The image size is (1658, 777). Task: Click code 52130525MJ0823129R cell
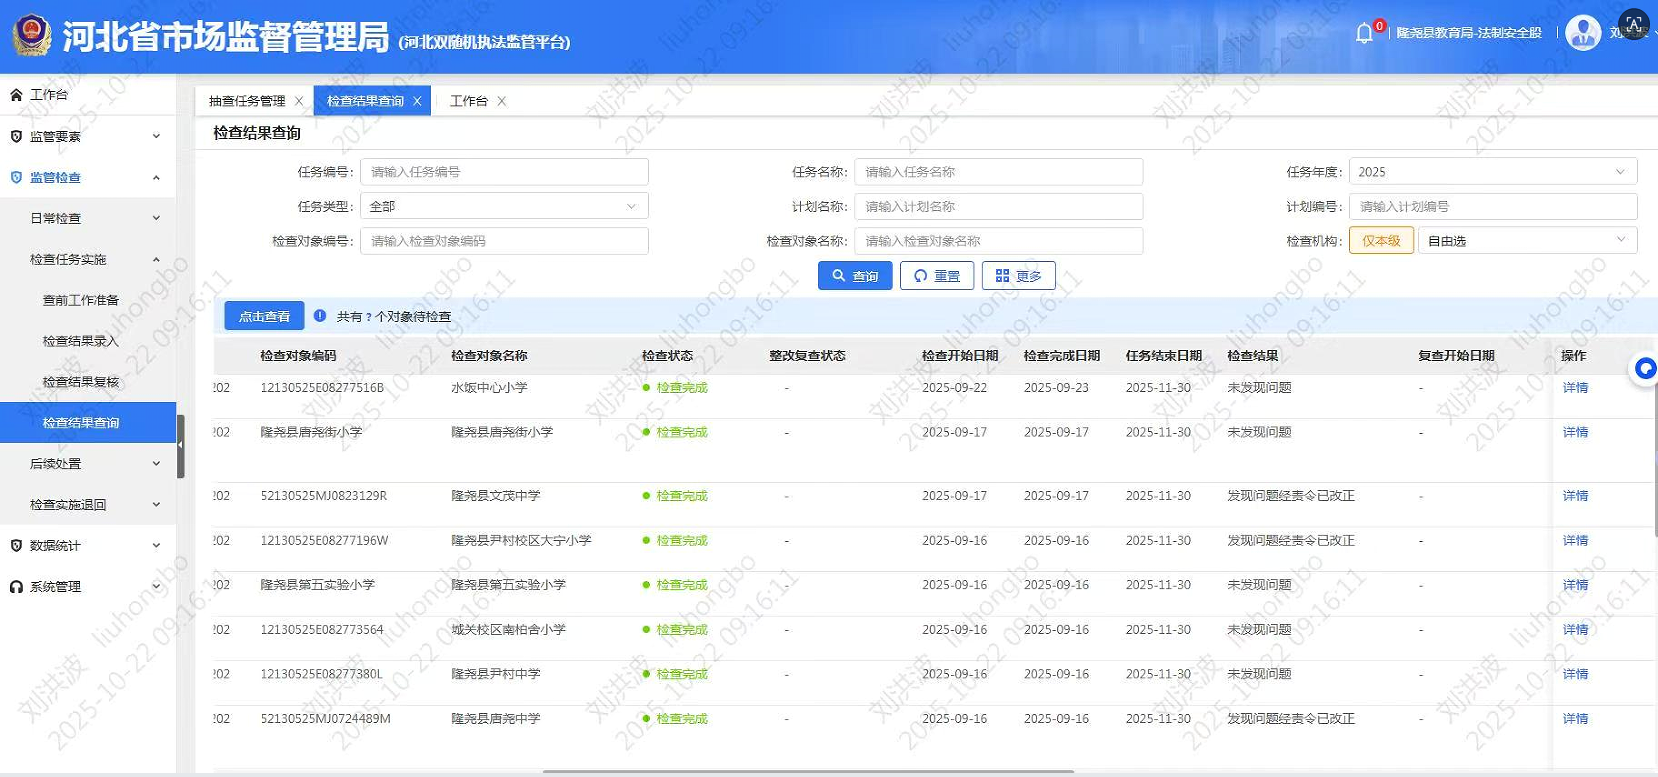(323, 496)
